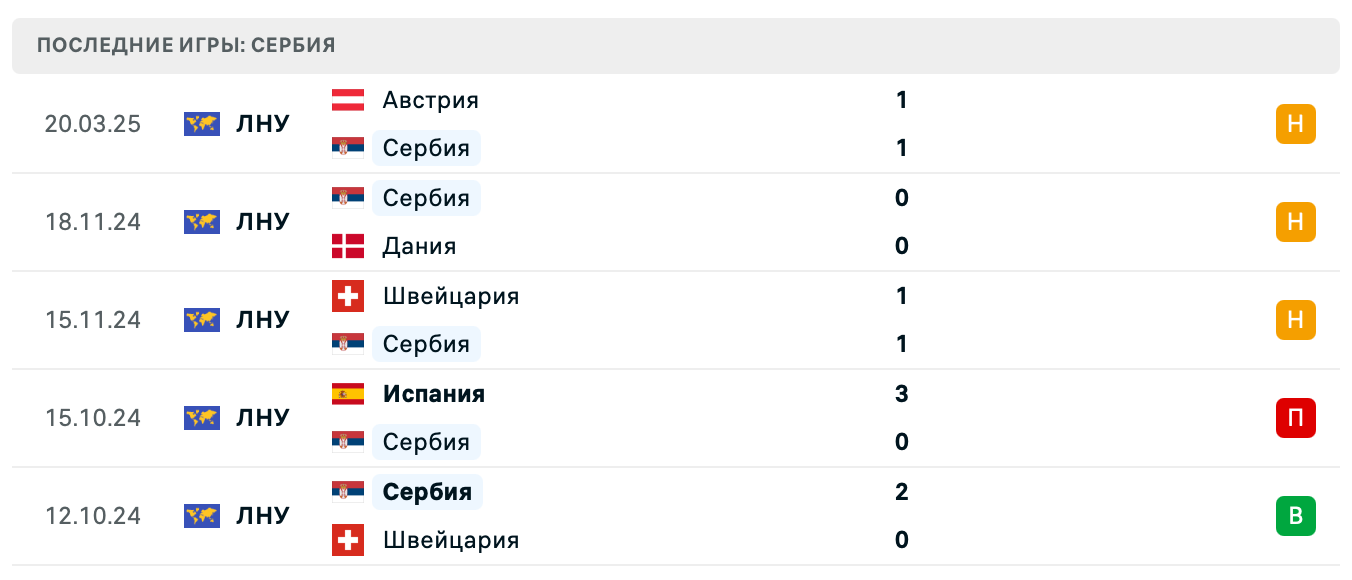
Task: Click the world map tournament icon on 20.03.25 row
Action: click(x=201, y=124)
